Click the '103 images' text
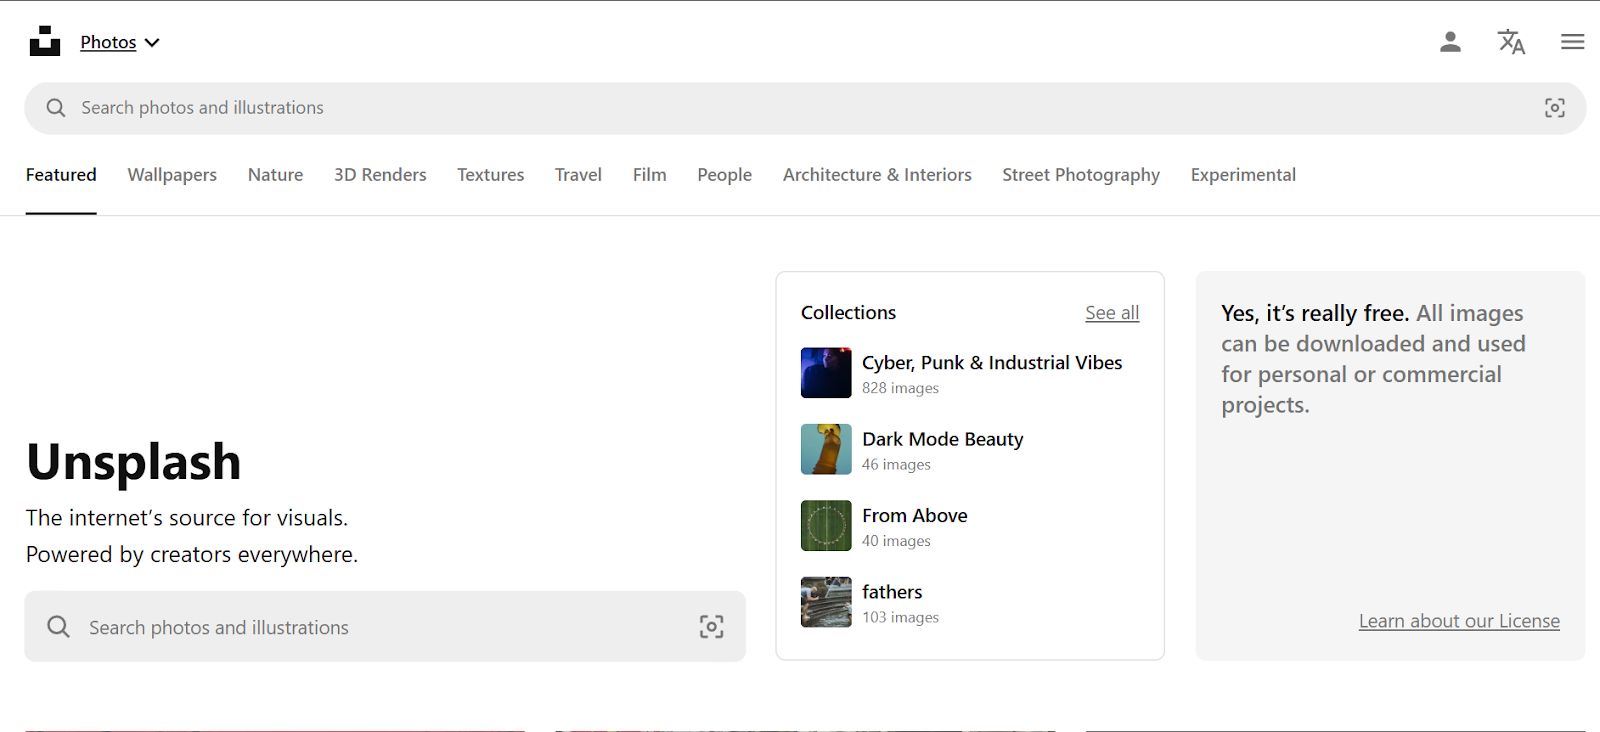Screen dimensions: 1600x732 click(x=900, y=618)
